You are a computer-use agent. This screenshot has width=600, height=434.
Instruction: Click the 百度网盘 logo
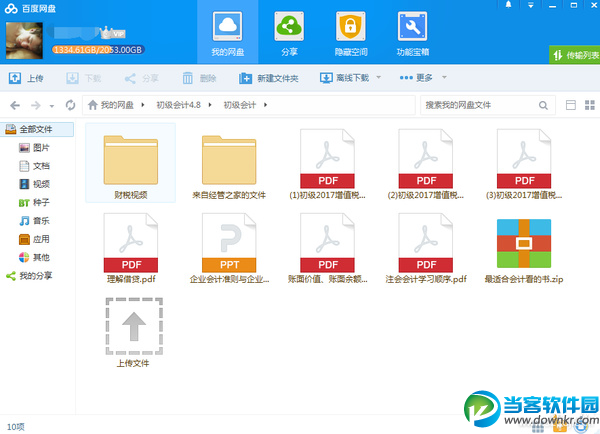click(30, 8)
